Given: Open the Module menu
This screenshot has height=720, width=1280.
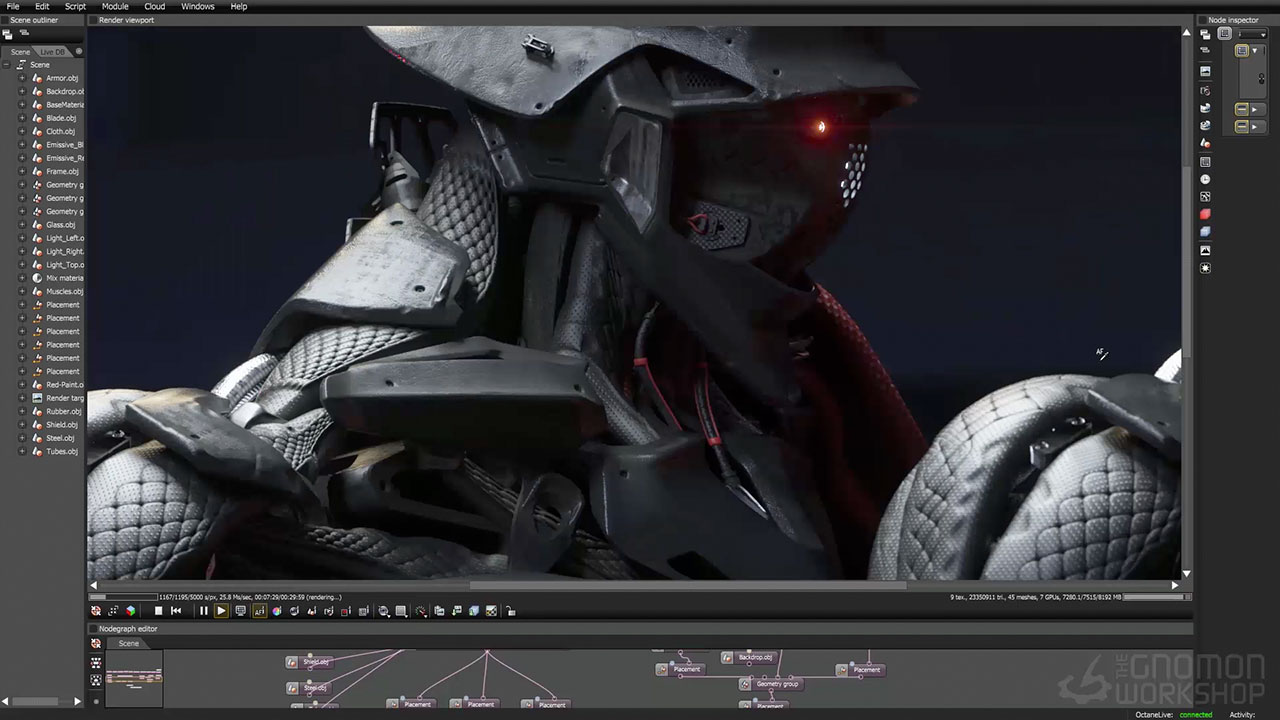Looking at the screenshot, I should pyautogui.click(x=115, y=6).
